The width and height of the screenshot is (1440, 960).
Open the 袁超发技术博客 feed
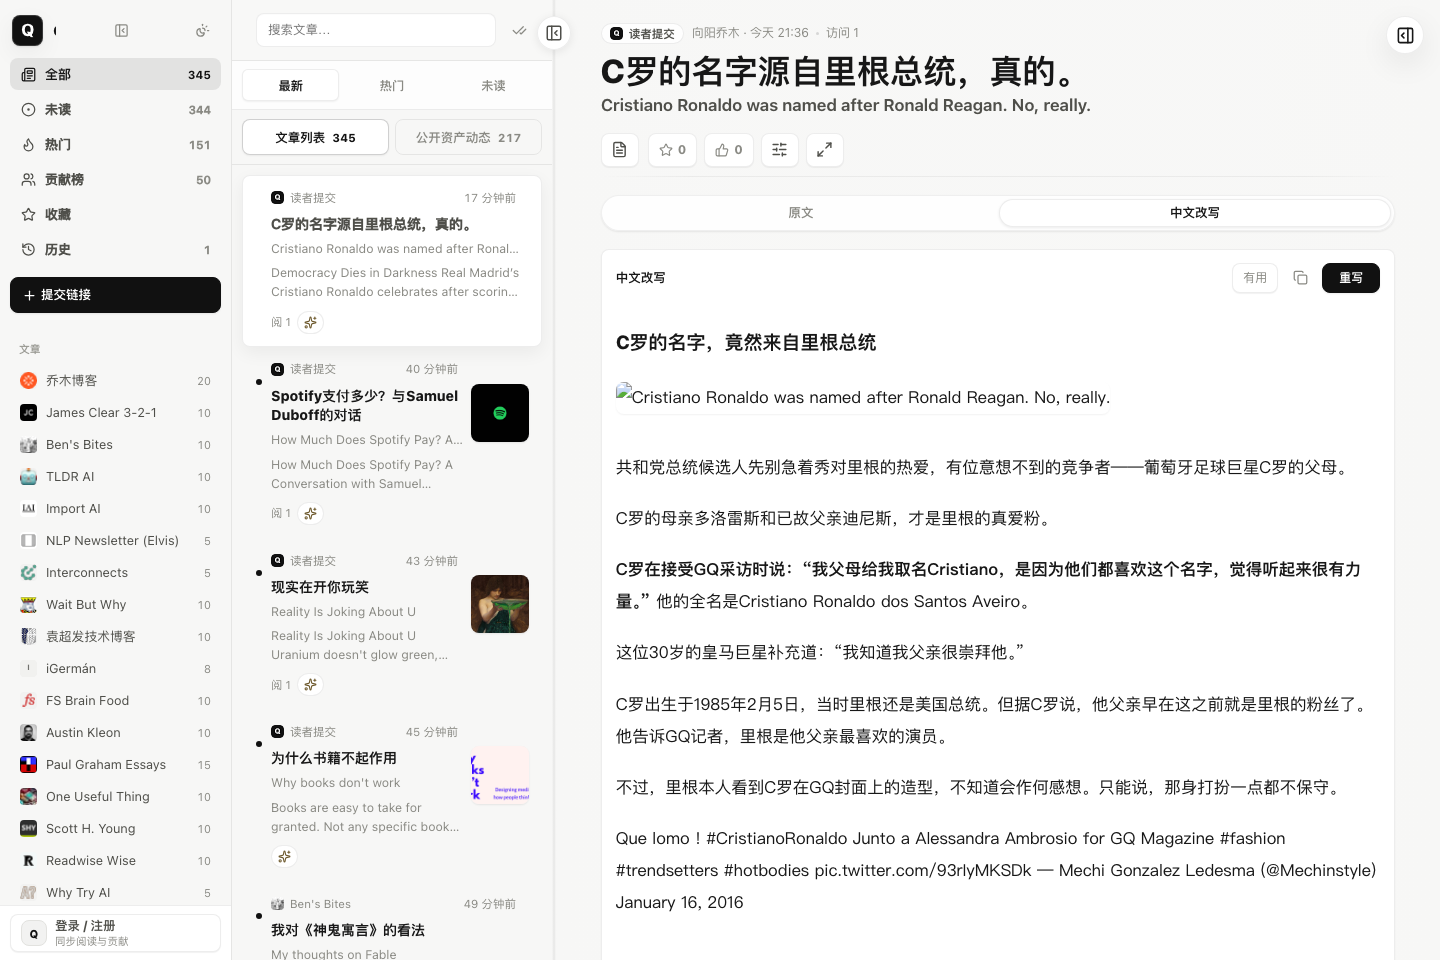point(115,637)
